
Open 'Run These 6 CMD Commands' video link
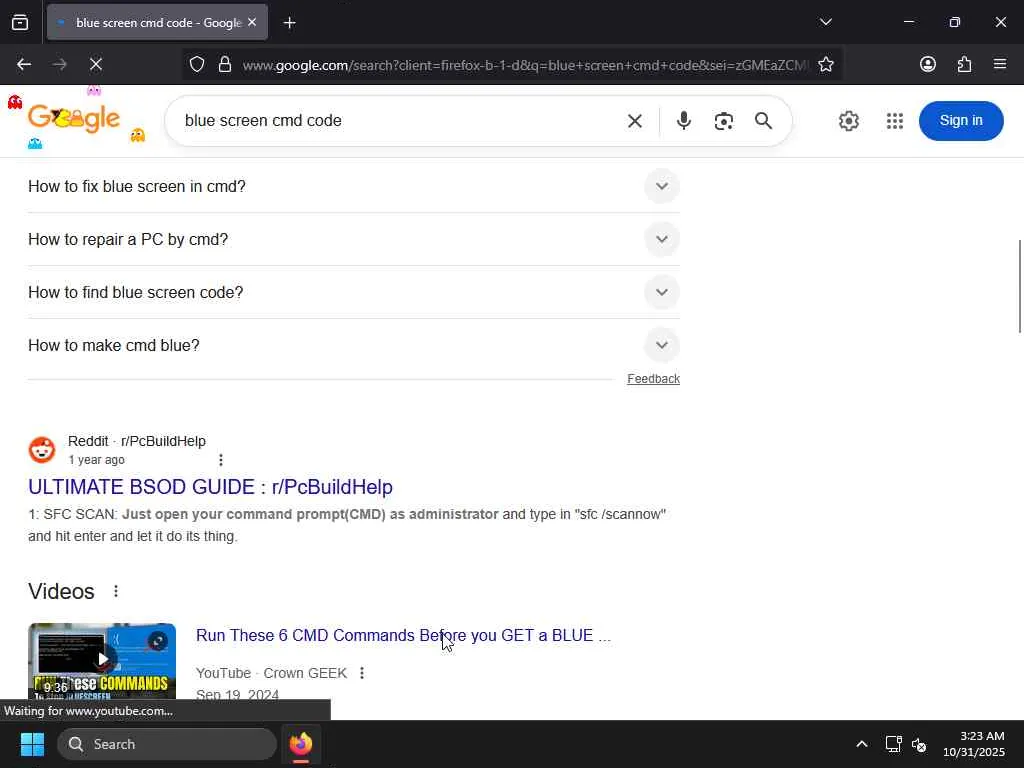(404, 635)
